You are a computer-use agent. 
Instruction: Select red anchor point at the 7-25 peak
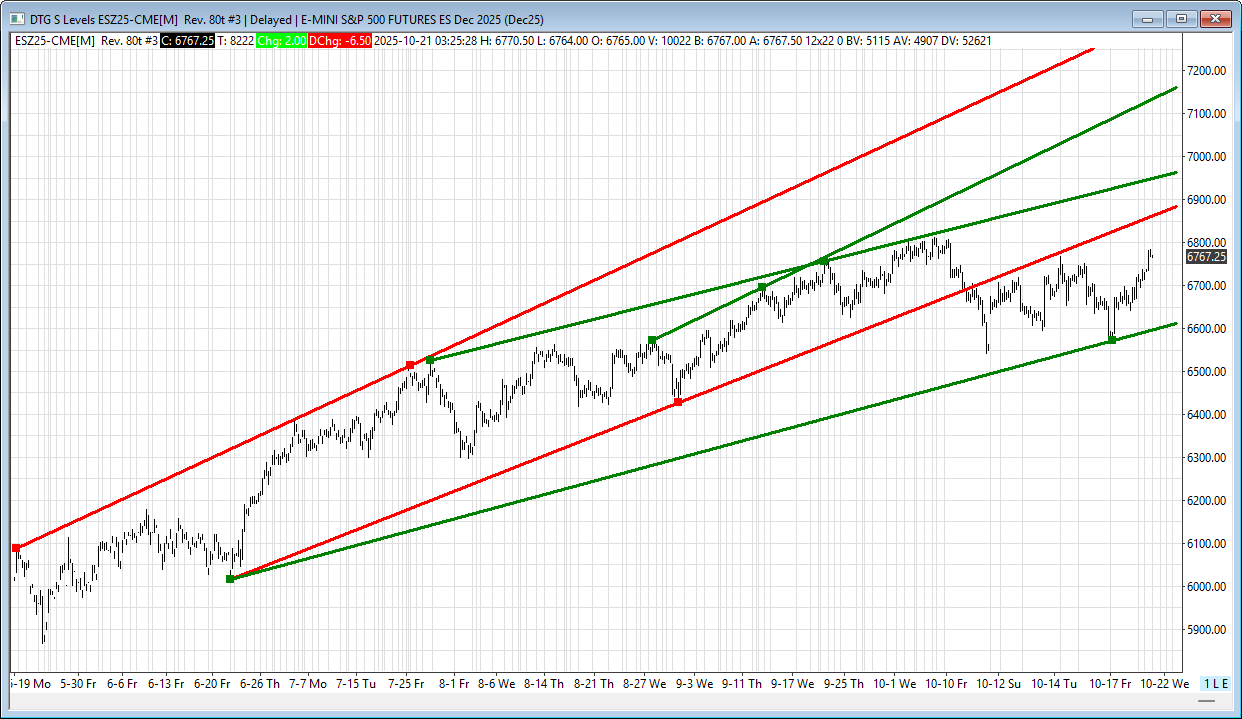tap(410, 365)
